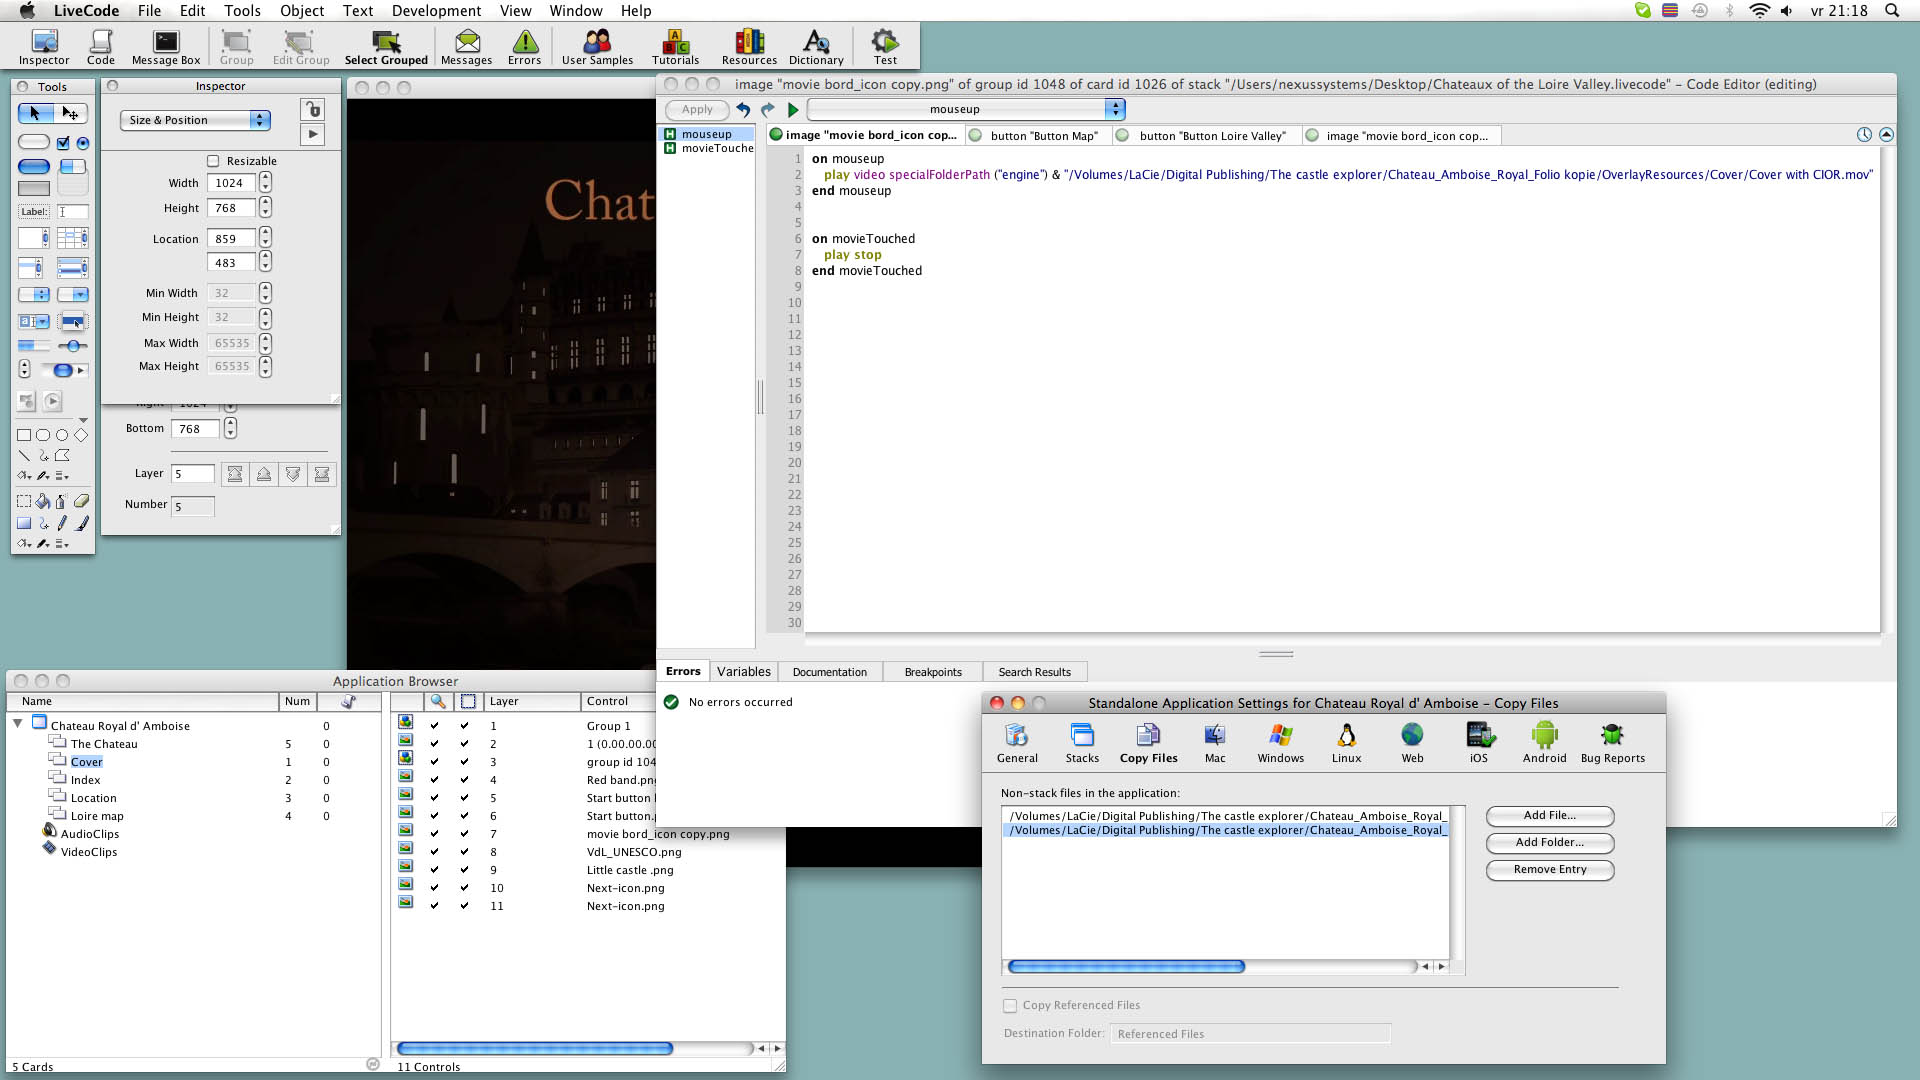Open the Development menu
This screenshot has width=1920, height=1080.
click(x=436, y=11)
